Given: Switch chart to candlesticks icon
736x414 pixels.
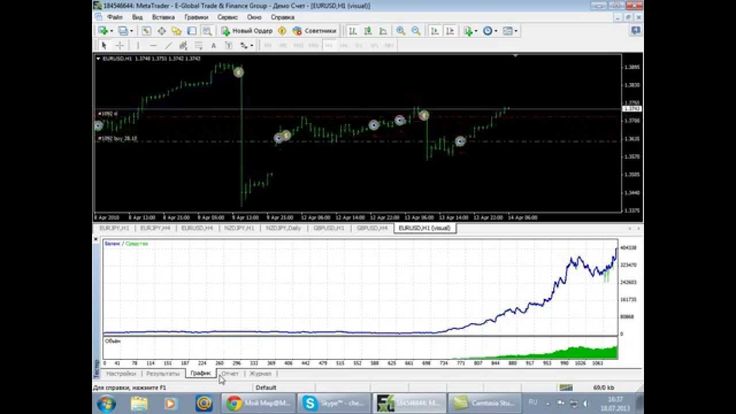Looking at the screenshot, I should (x=368, y=31).
